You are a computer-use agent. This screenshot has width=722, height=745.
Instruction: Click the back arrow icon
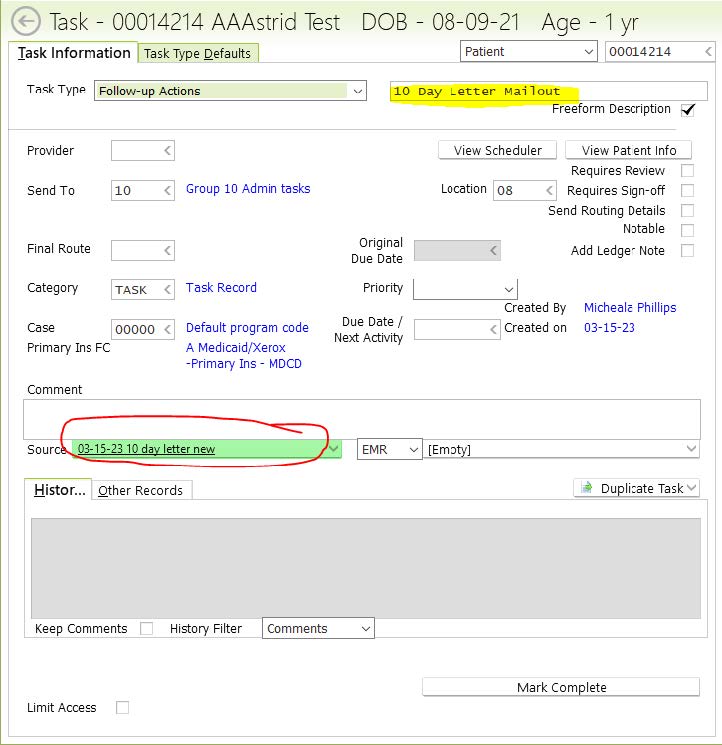pyautogui.click(x=24, y=21)
